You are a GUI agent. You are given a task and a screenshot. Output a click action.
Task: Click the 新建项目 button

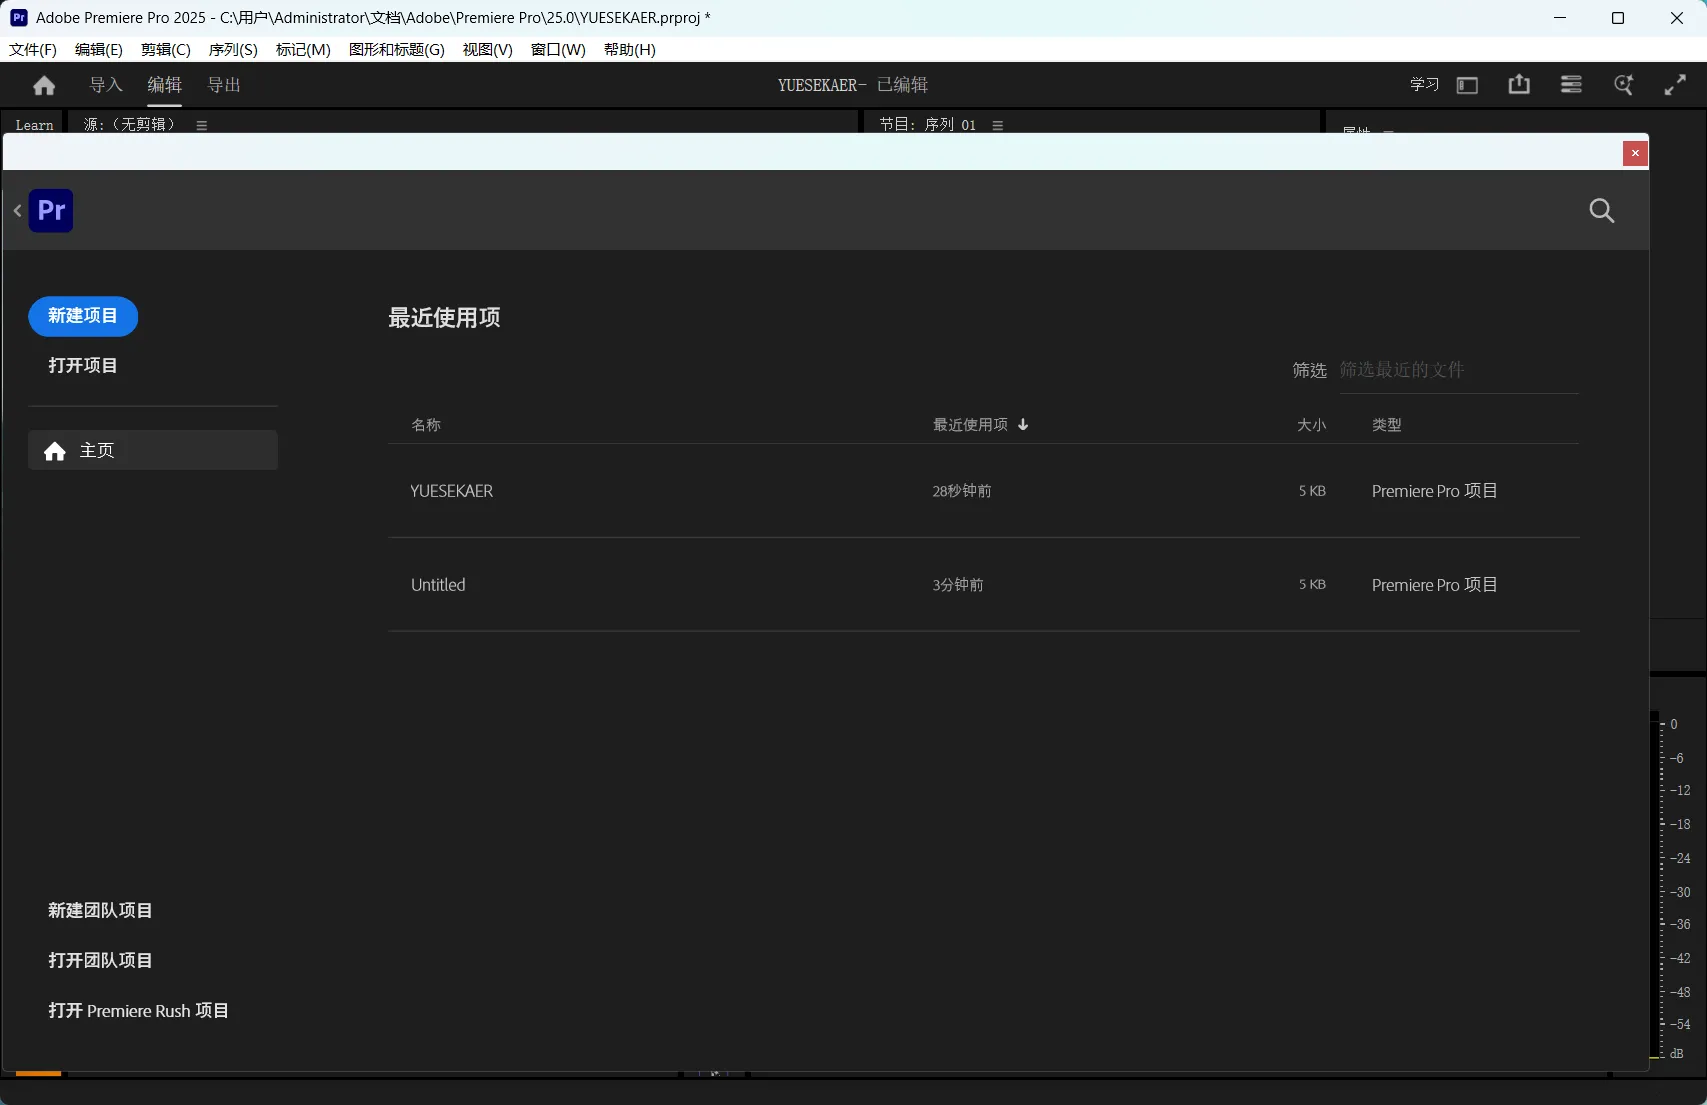coord(83,316)
